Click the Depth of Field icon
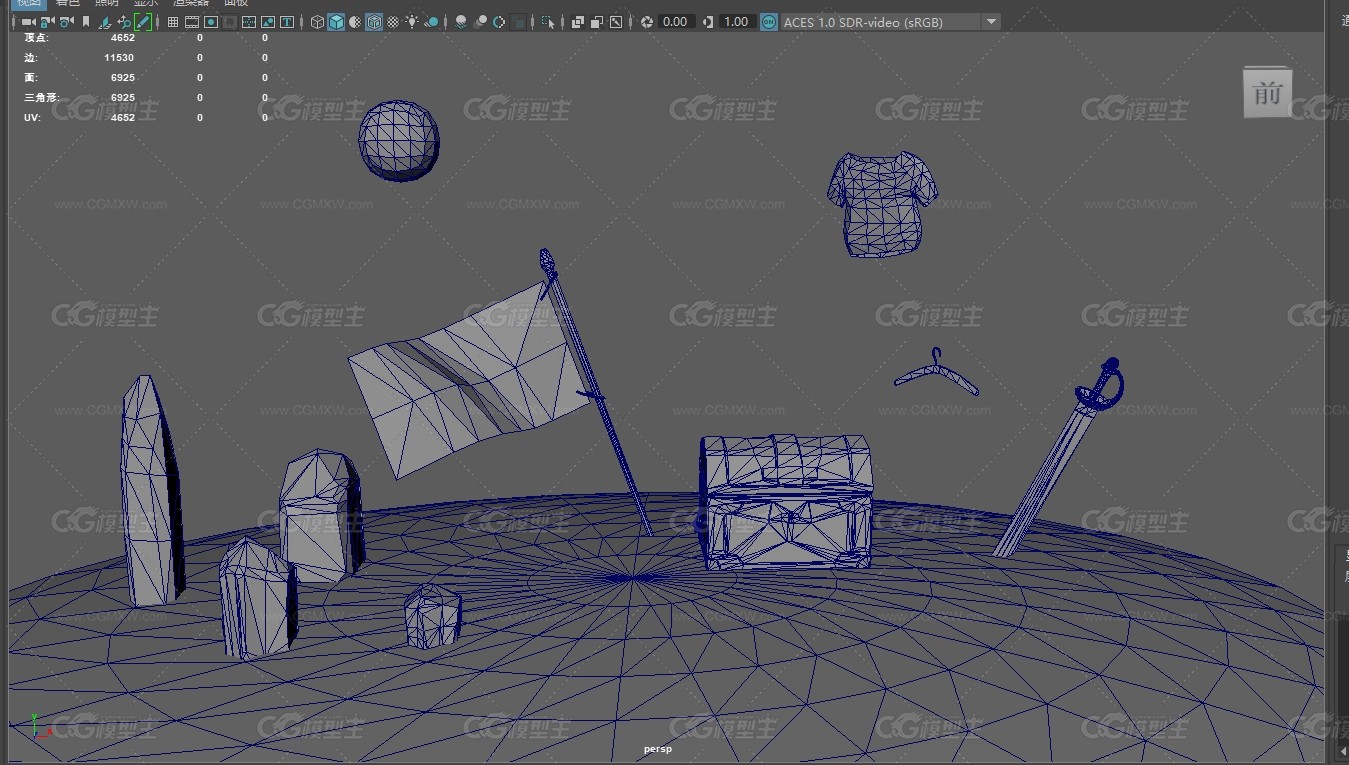The height and width of the screenshot is (765, 1349). tap(518, 21)
